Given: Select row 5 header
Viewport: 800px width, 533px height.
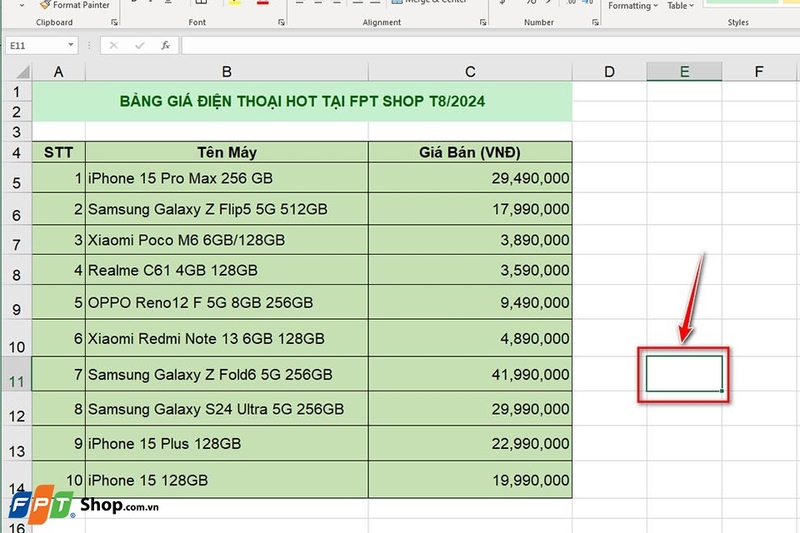Looking at the screenshot, I should pyautogui.click(x=17, y=178).
